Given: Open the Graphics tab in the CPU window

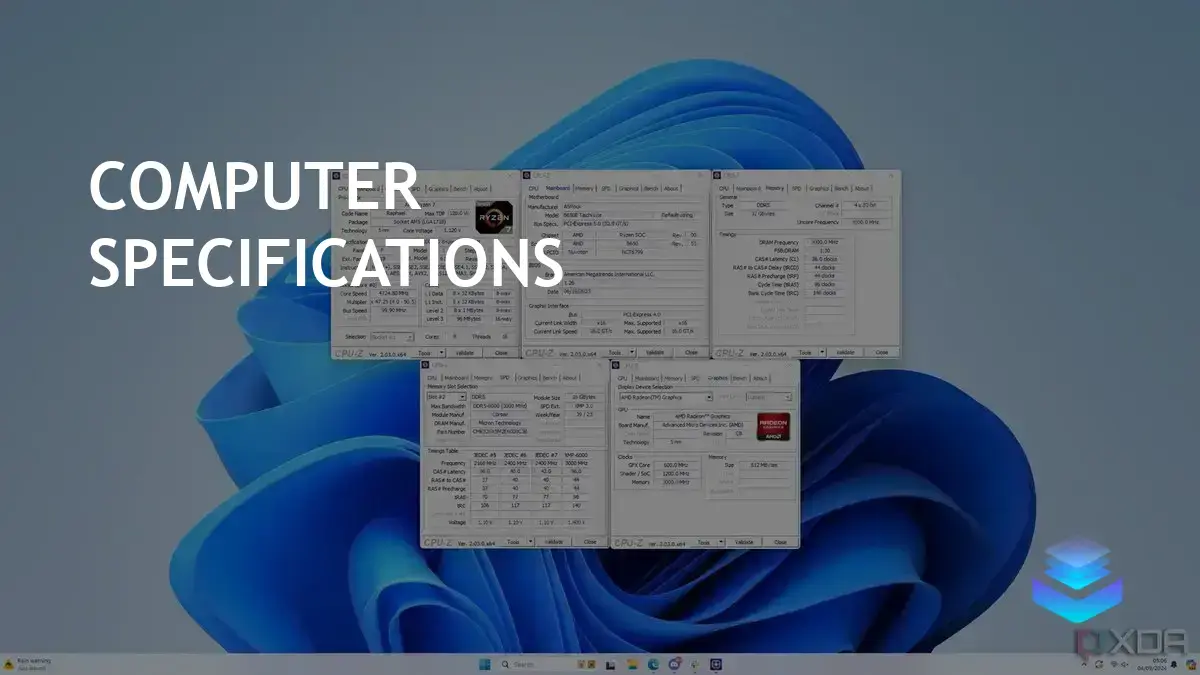Looking at the screenshot, I should click(438, 189).
